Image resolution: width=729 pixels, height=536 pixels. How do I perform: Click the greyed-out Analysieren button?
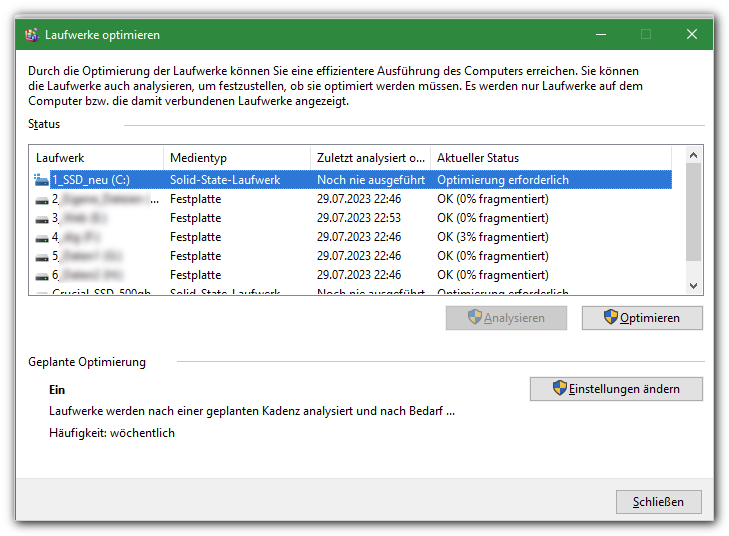click(506, 318)
